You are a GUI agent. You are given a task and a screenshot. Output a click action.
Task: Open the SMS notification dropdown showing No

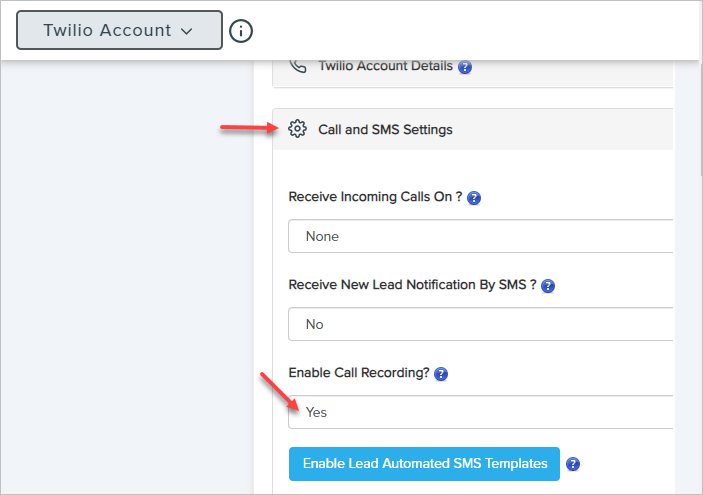click(480, 324)
